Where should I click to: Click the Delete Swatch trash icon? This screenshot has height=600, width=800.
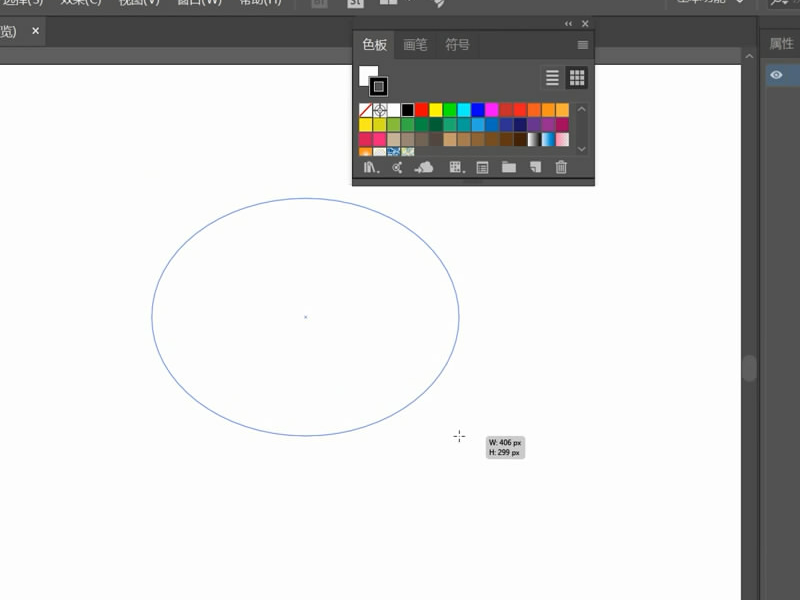pos(561,167)
